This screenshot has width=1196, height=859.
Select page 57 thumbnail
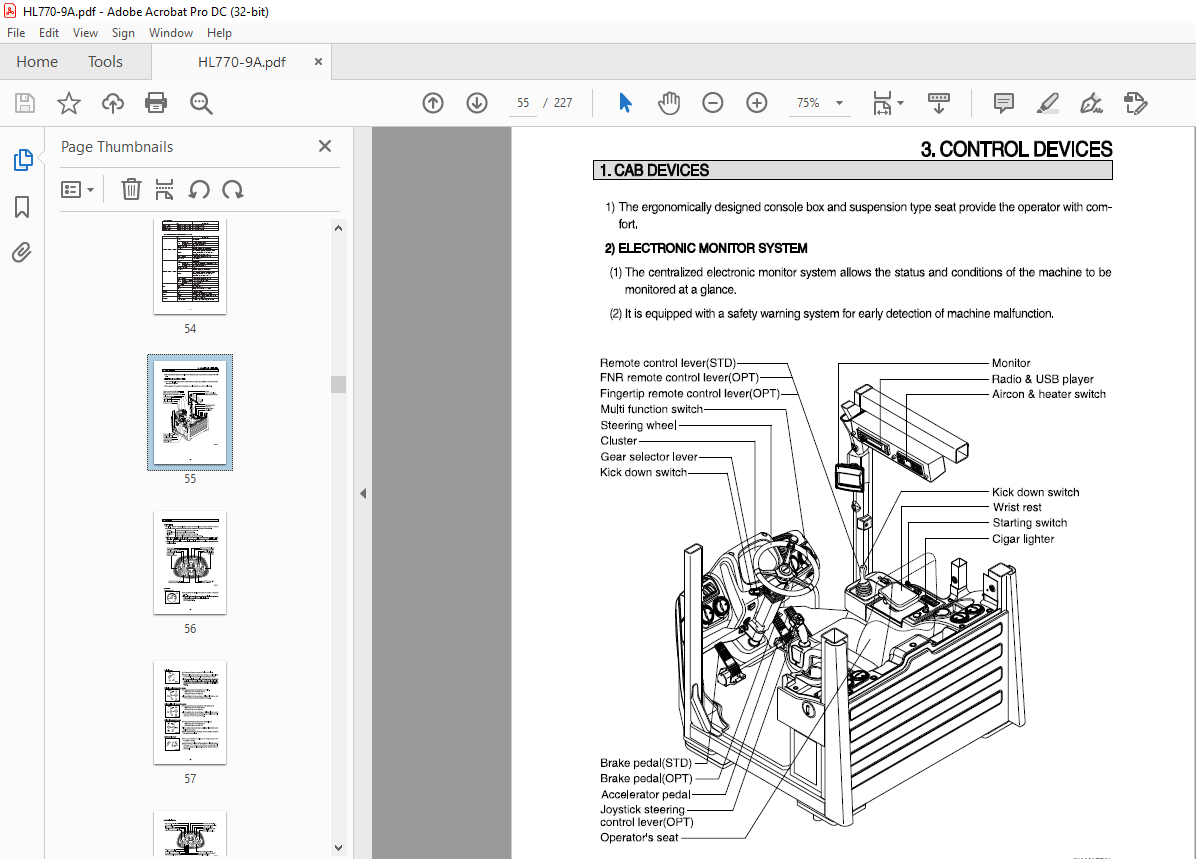tap(190, 713)
